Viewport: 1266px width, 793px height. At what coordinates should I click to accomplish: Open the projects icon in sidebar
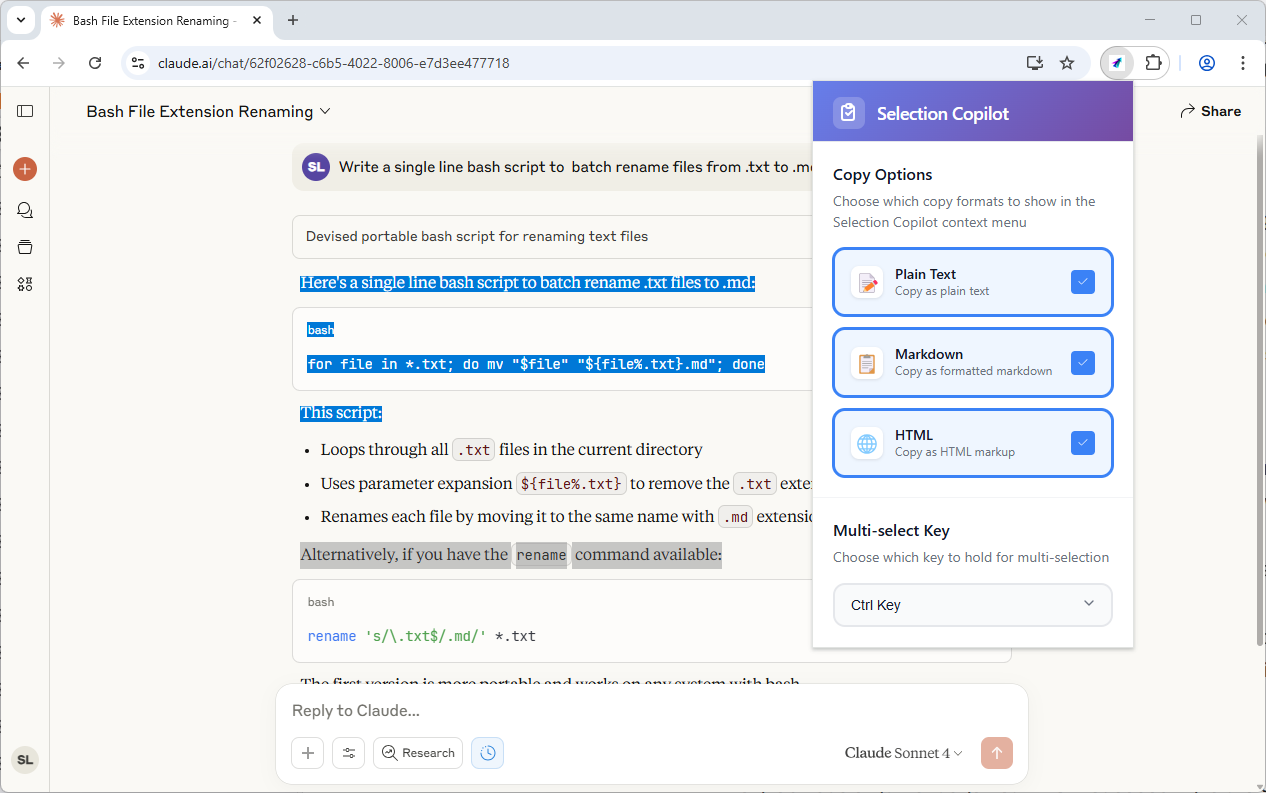coord(25,247)
